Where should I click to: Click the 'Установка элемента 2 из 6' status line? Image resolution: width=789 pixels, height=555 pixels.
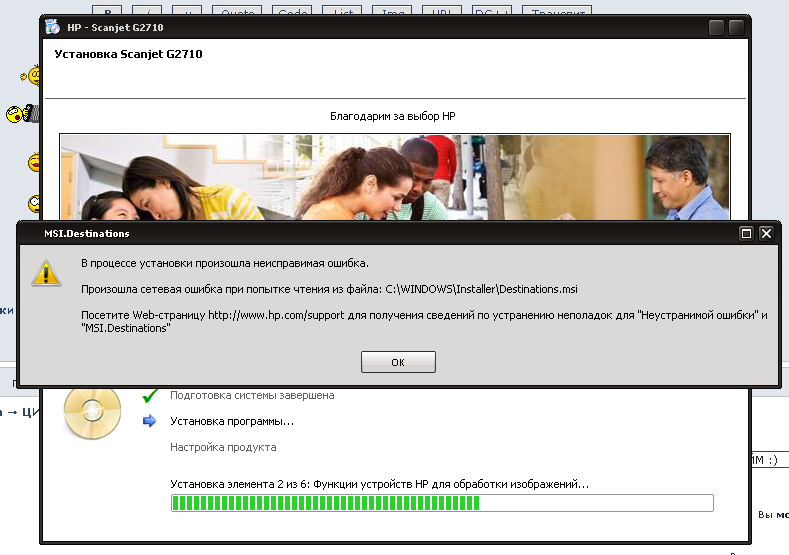click(379, 484)
